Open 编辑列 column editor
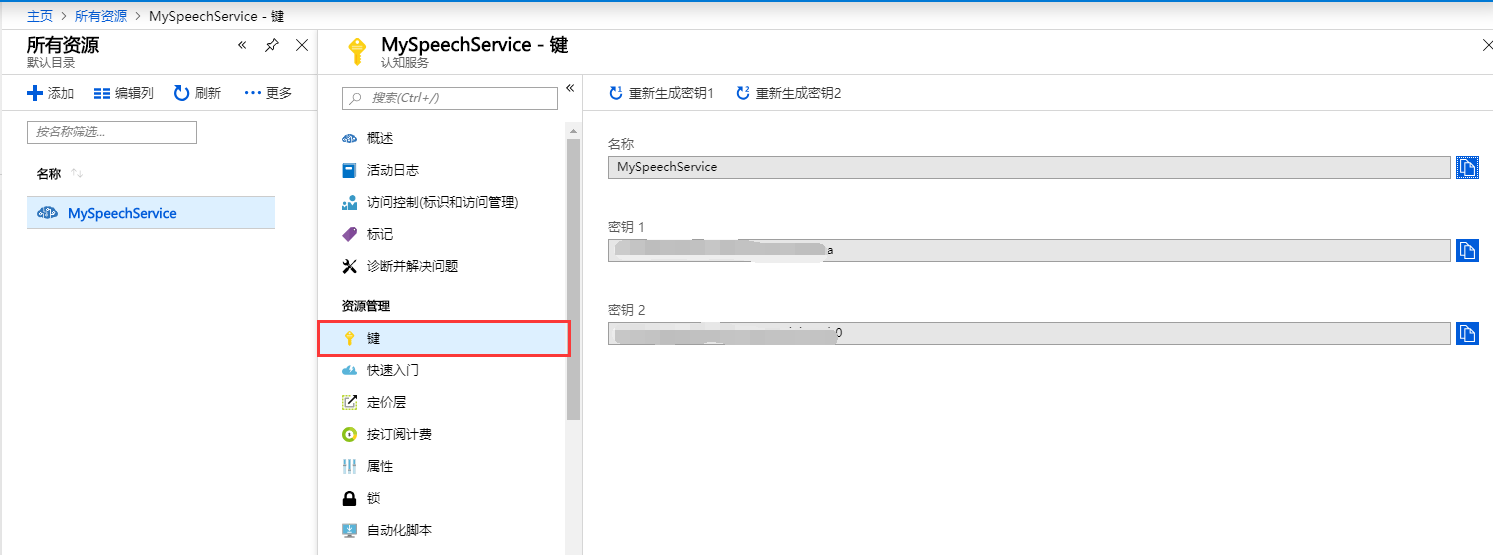 123,93
